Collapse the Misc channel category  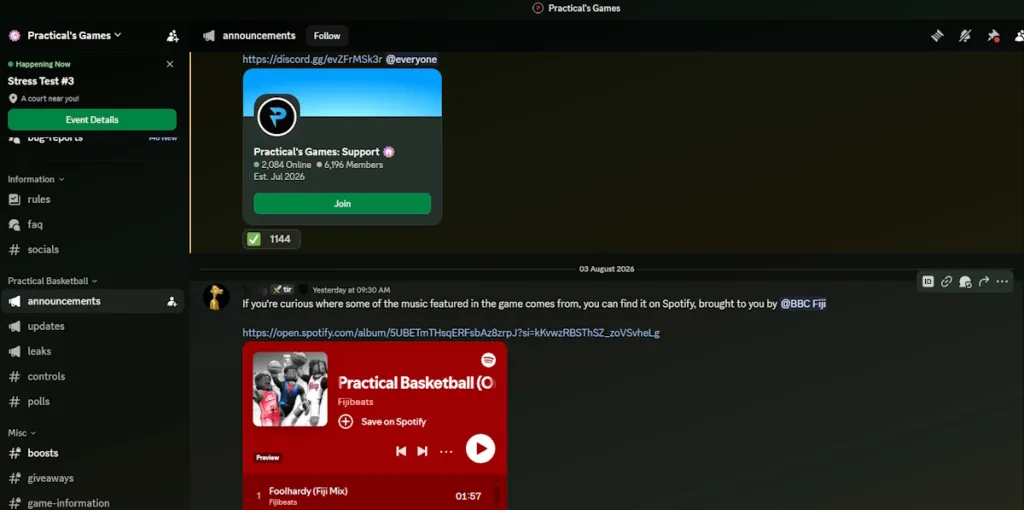(22, 432)
